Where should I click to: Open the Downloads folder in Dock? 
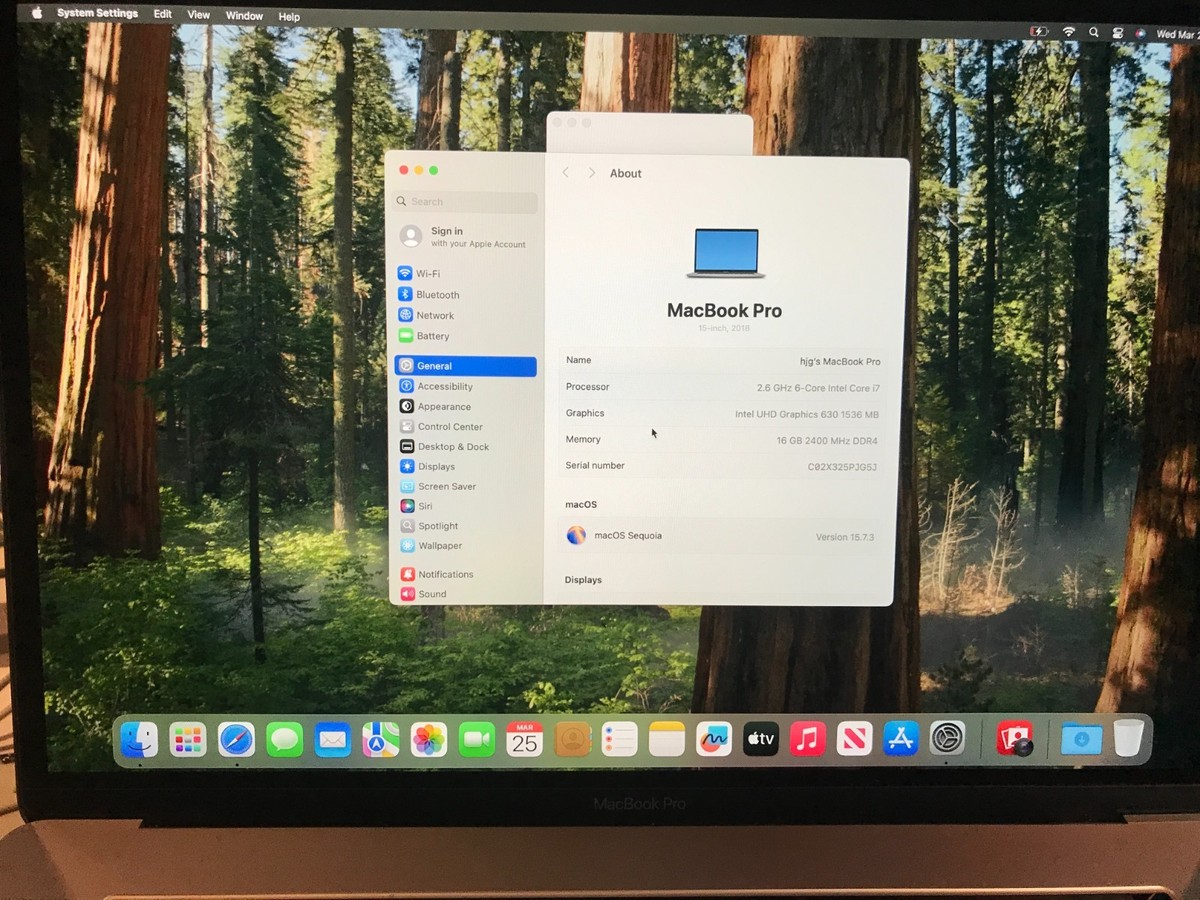coord(1081,739)
